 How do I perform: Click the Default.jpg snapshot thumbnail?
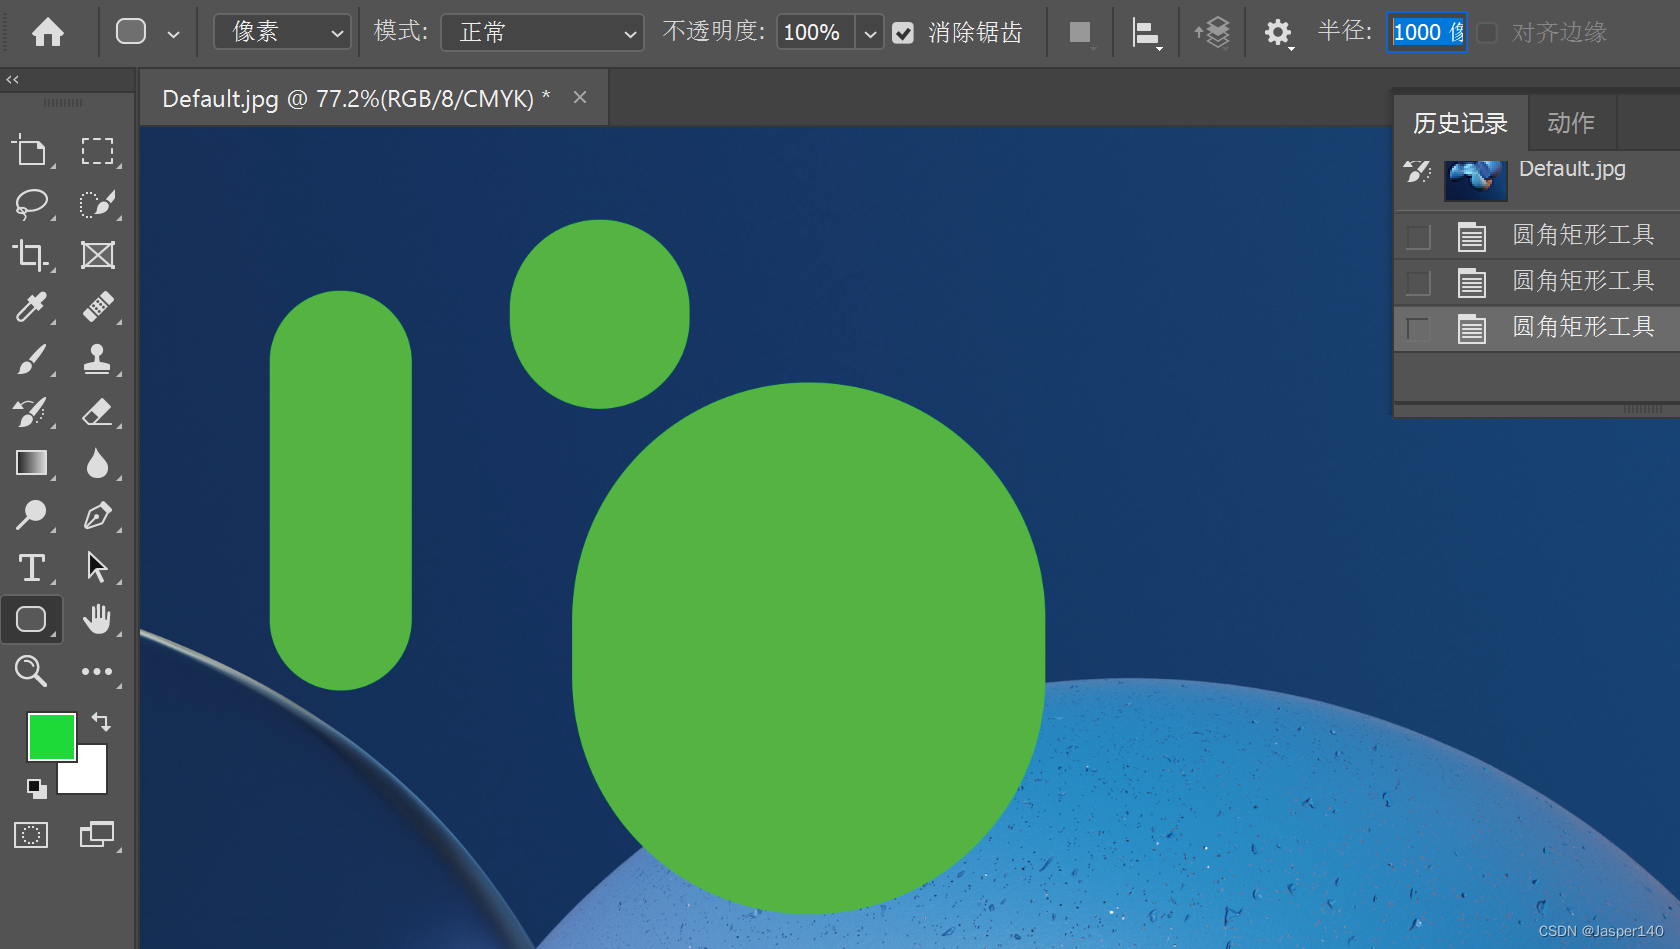(x=1475, y=180)
